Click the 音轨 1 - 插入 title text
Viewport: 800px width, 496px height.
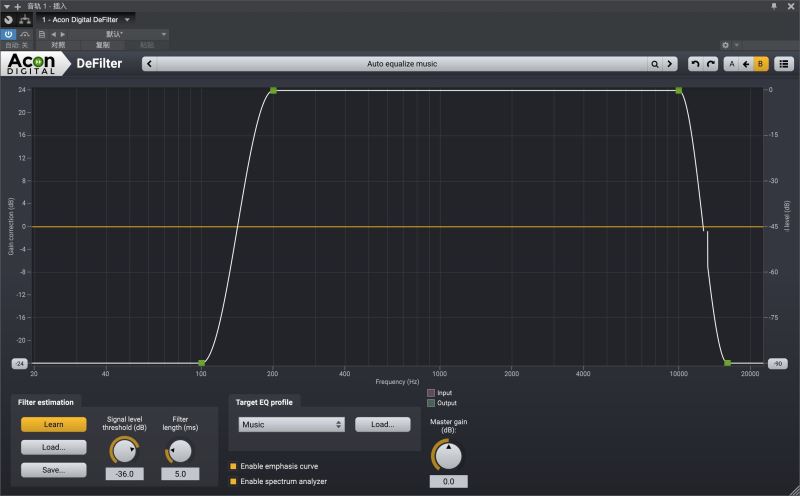pyautogui.click(x=46, y=6)
